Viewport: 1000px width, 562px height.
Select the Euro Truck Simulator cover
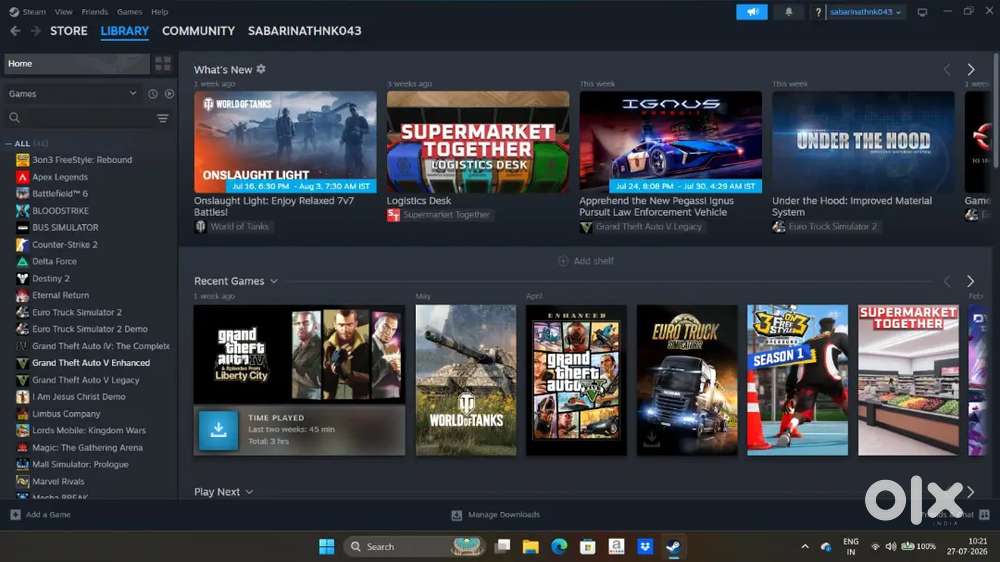tap(687, 380)
